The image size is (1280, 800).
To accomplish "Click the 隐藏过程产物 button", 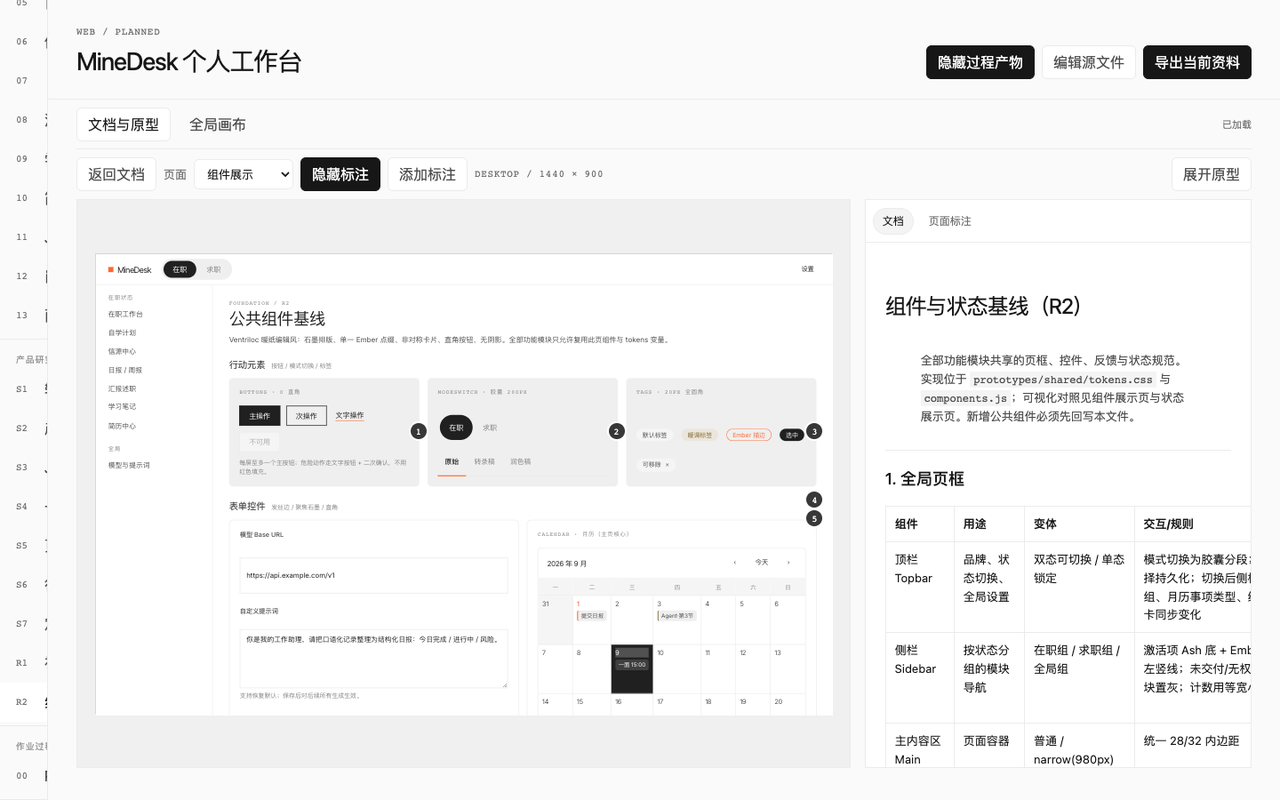I will (980, 62).
